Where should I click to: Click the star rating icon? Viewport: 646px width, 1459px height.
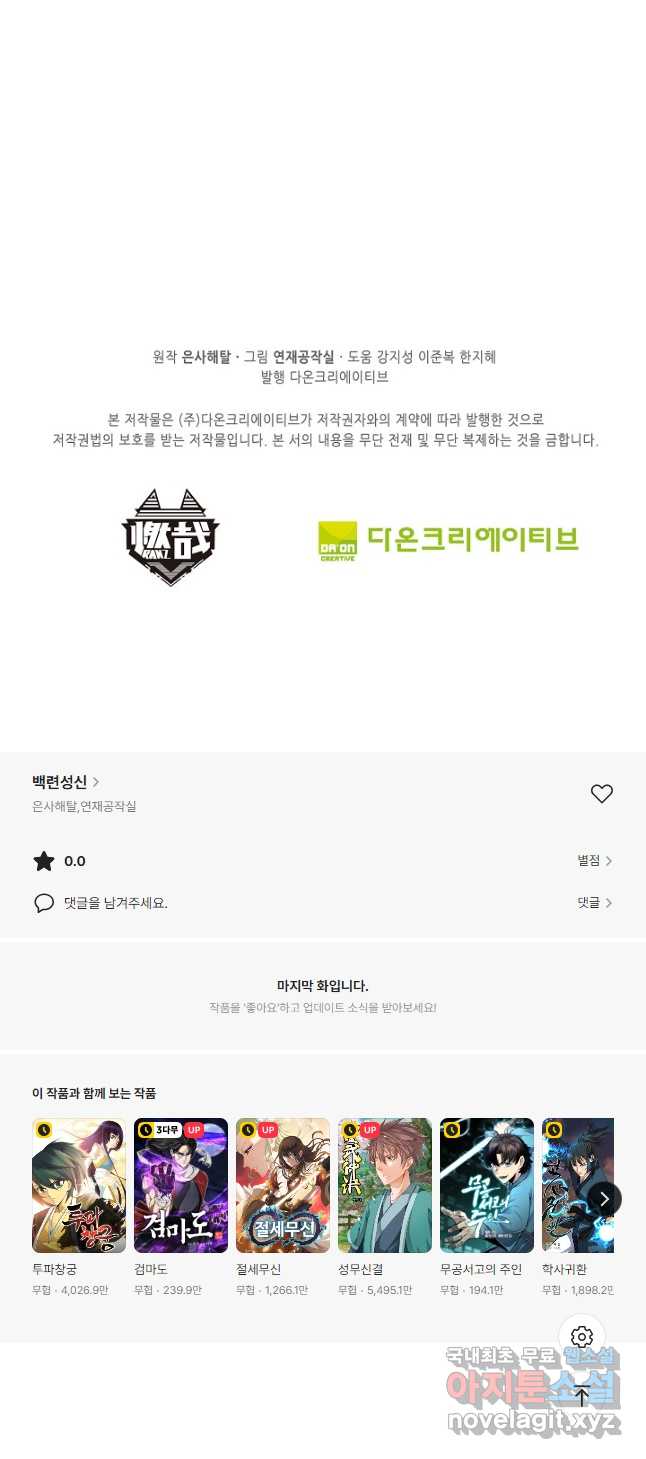click(44, 861)
